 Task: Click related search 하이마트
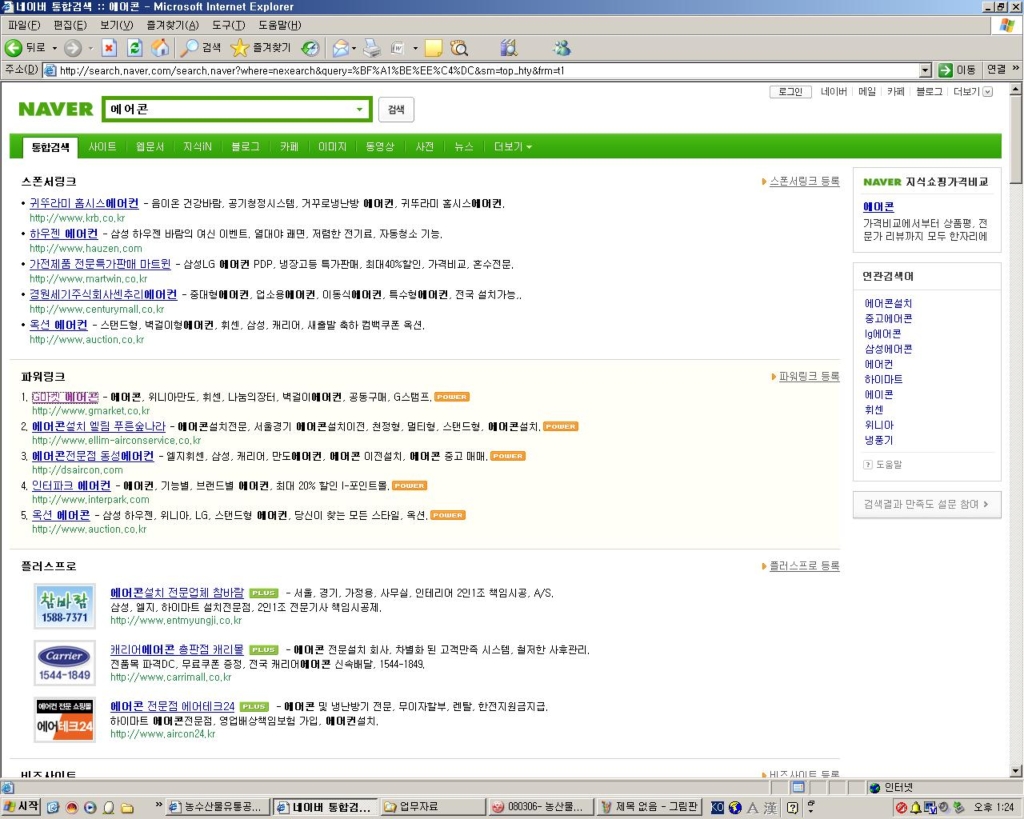click(x=884, y=379)
